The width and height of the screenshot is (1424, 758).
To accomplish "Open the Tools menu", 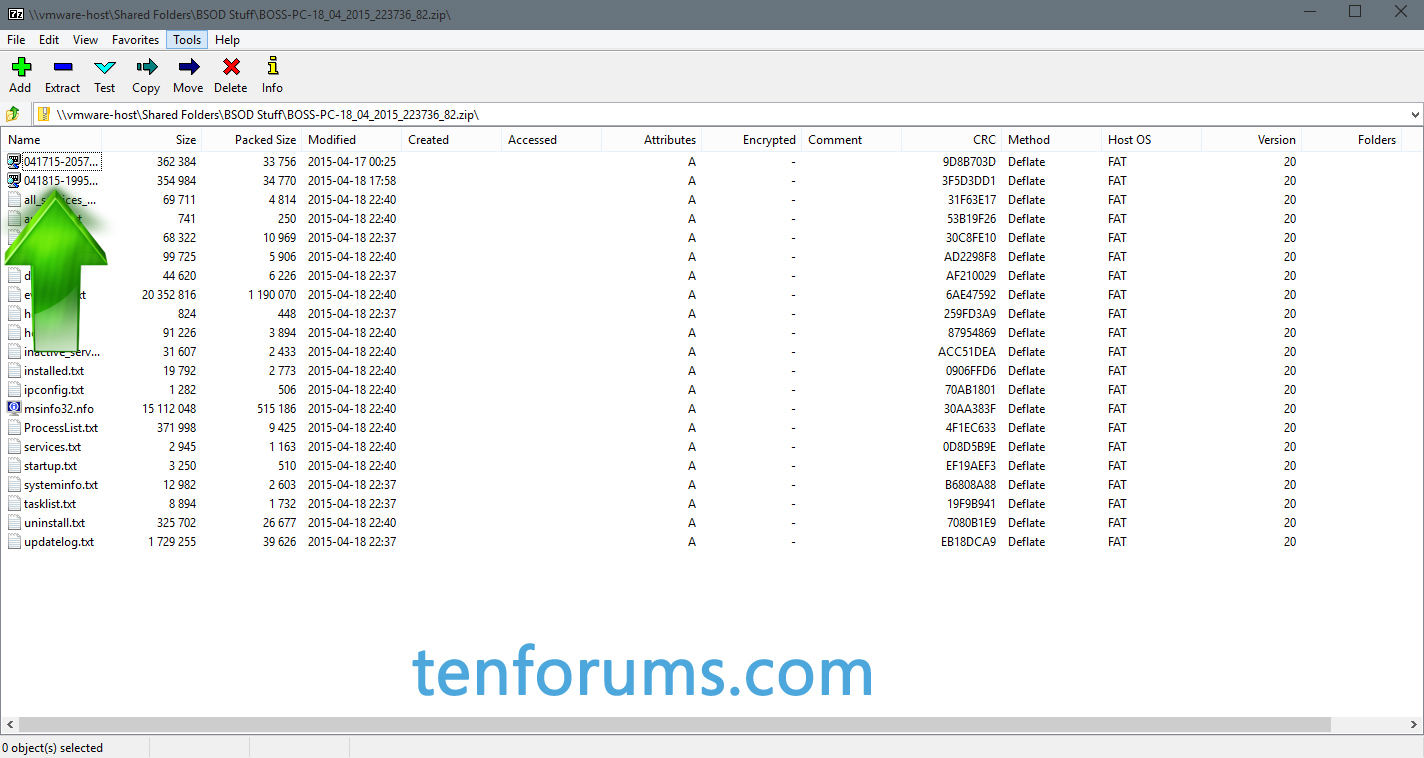I will tap(186, 39).
